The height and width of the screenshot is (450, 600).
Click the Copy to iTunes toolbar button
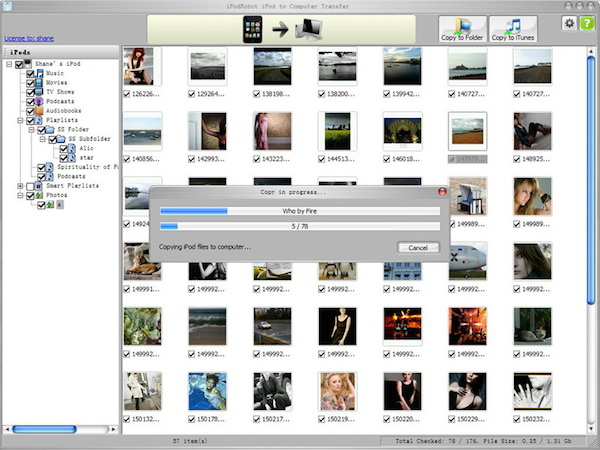(513, 28)
